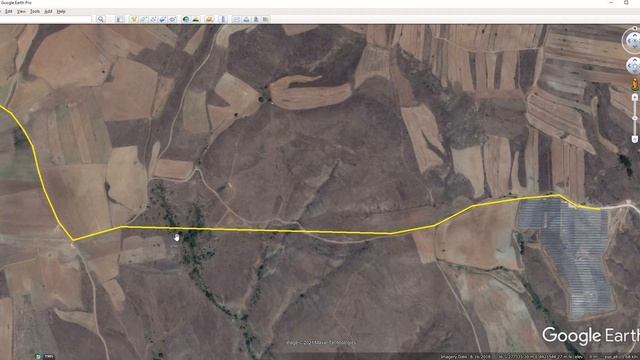This screenshot has width=640, height=360.
Task: Open the Edit menu
Action: [x=9, y=11]
